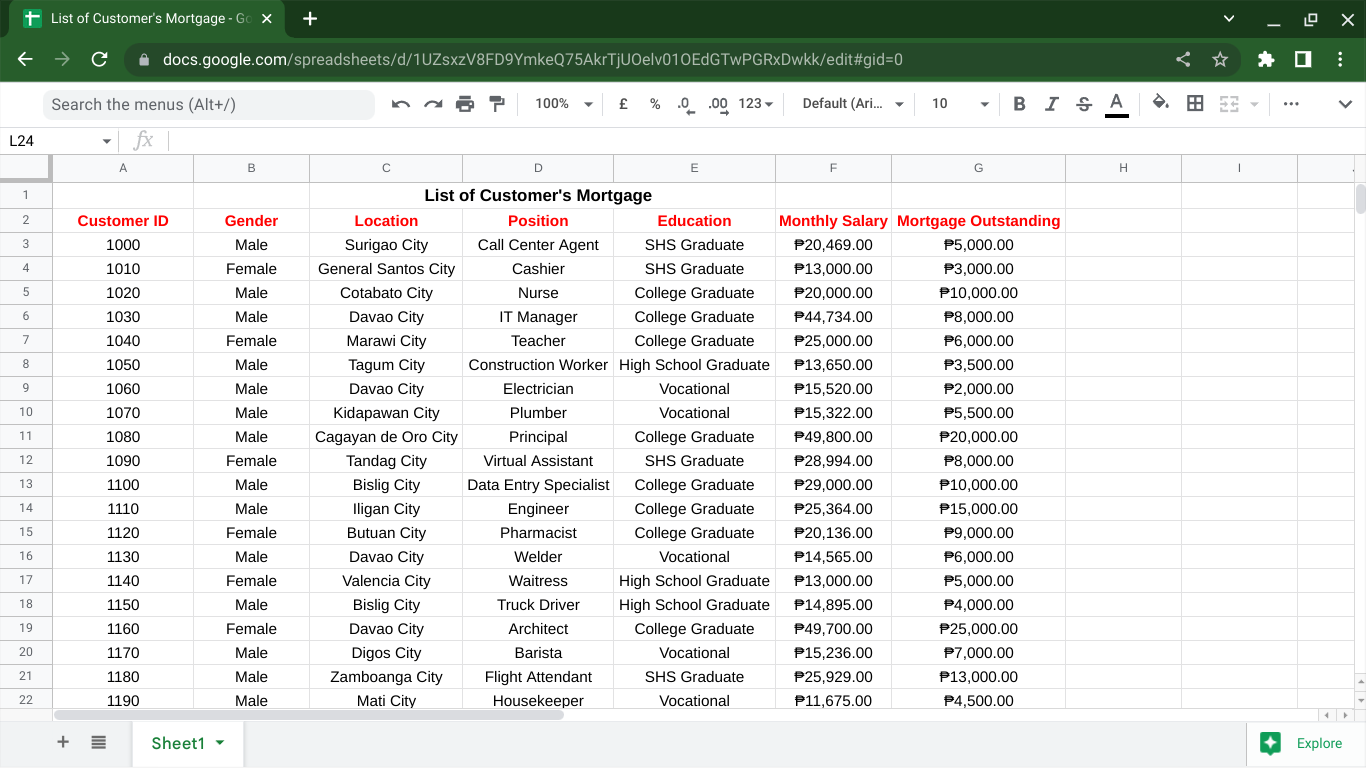This screenshot has width=1366, height=768.
Task: Select the title cell List of Customer's Mortgage
Action: tap(538, 195)
